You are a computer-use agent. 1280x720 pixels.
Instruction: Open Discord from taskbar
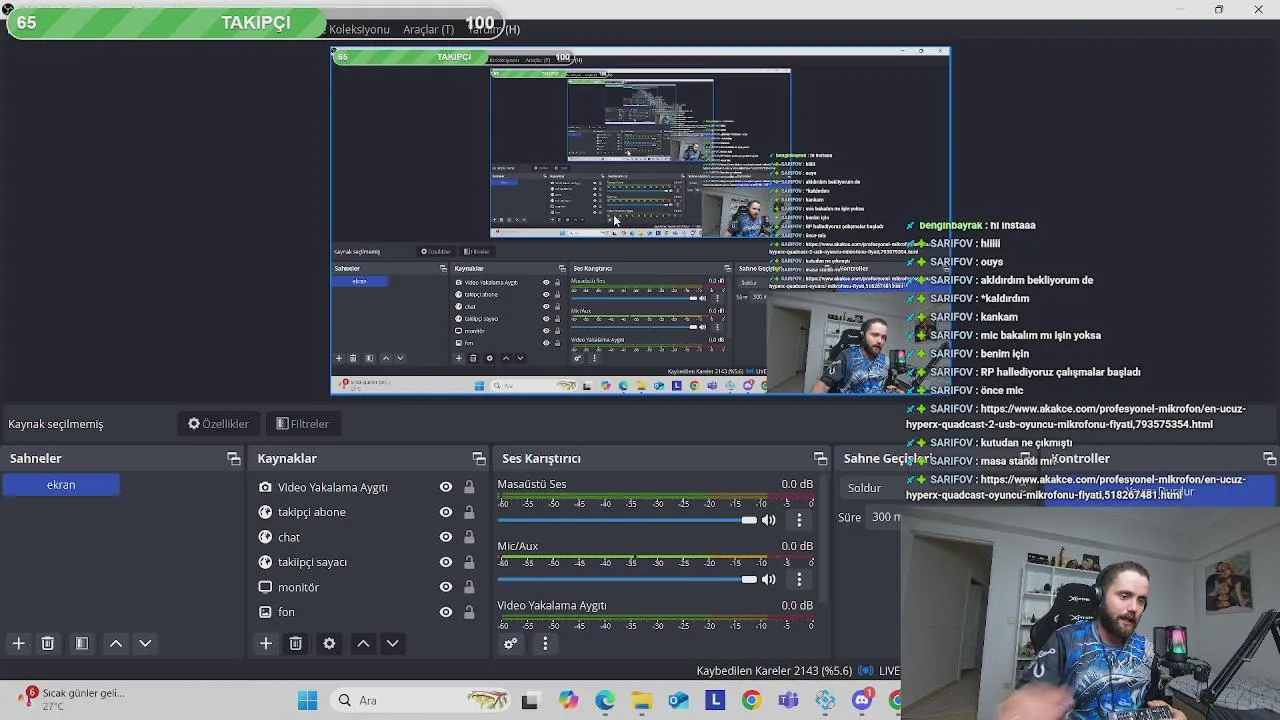tap(862, 700)
